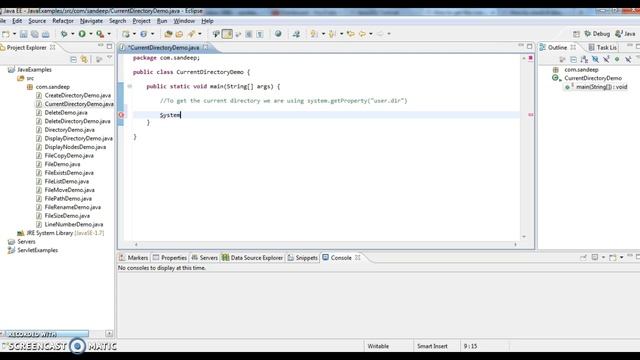
Task: Click the Print toolbar icon
Action: click(x=46, y=34)
